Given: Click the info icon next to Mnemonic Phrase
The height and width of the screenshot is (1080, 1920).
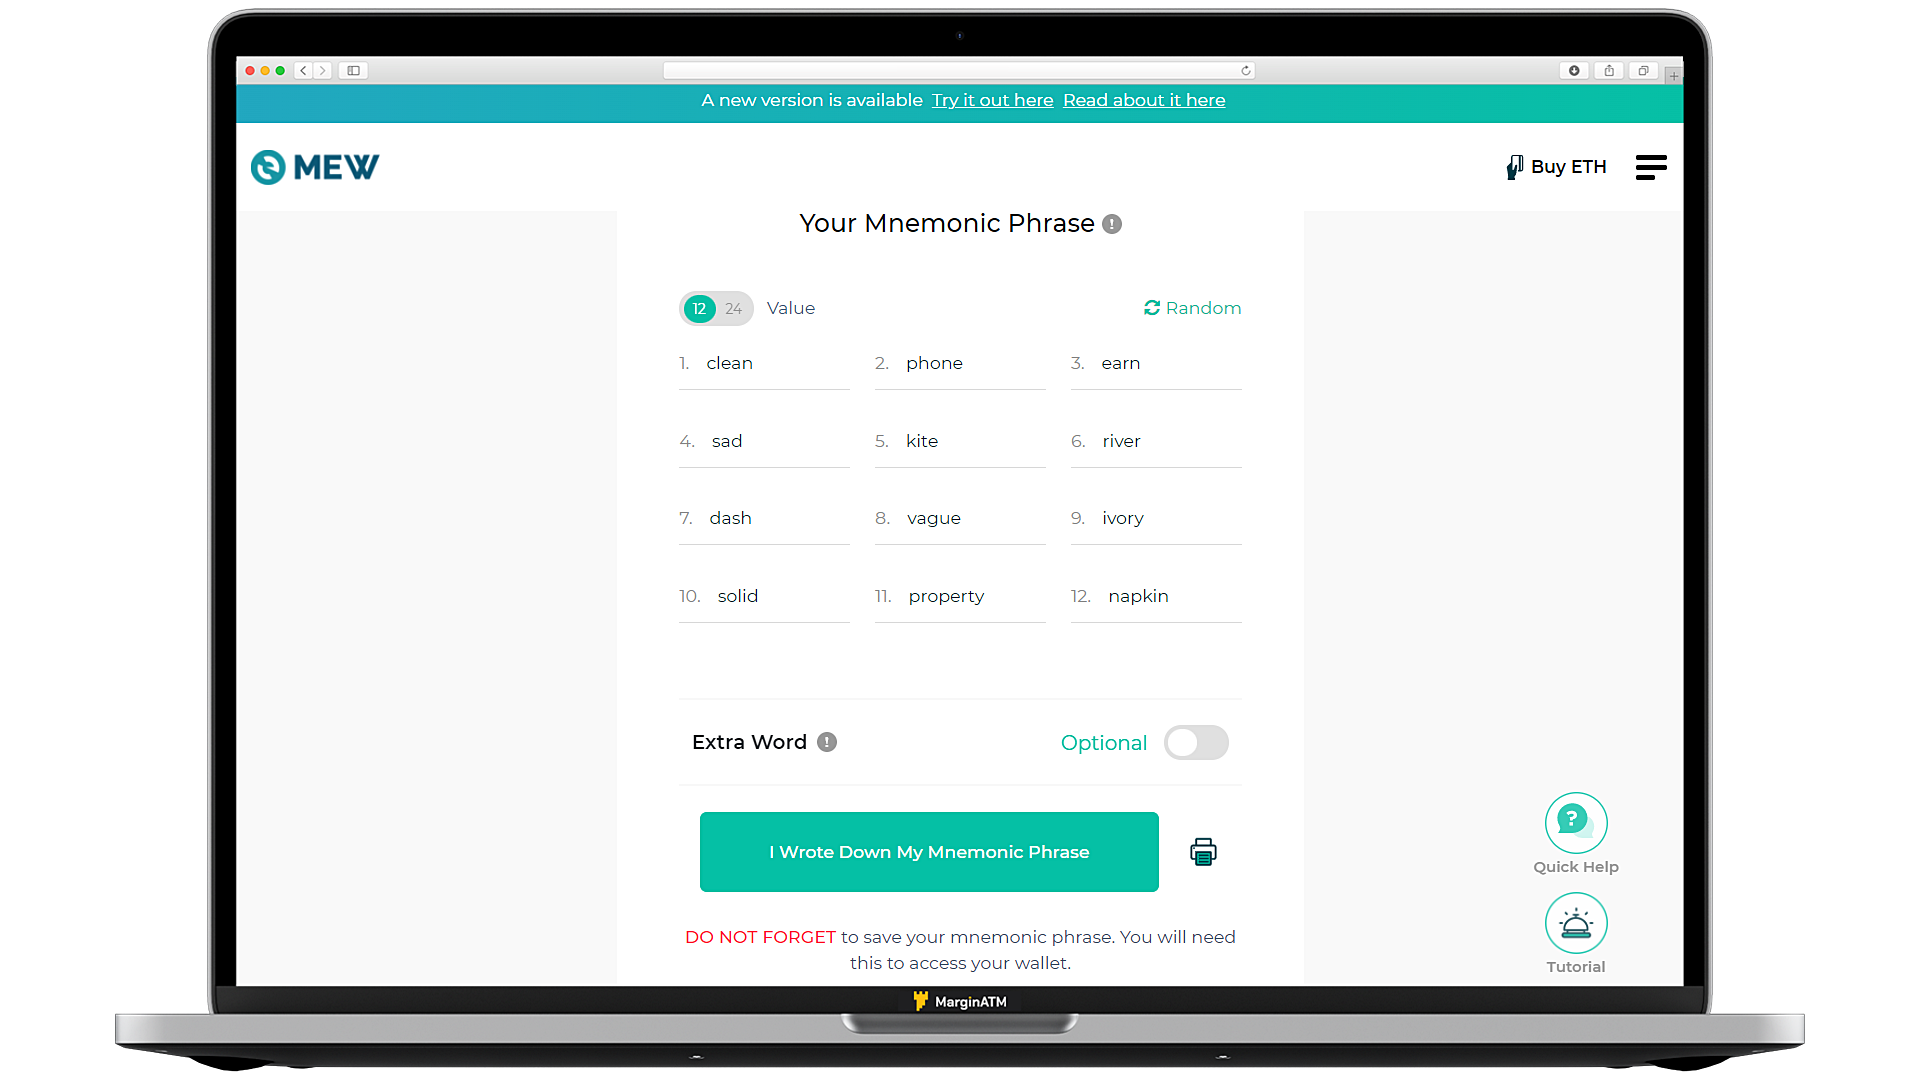Looking at the screenshot, I should (1112, 223).
